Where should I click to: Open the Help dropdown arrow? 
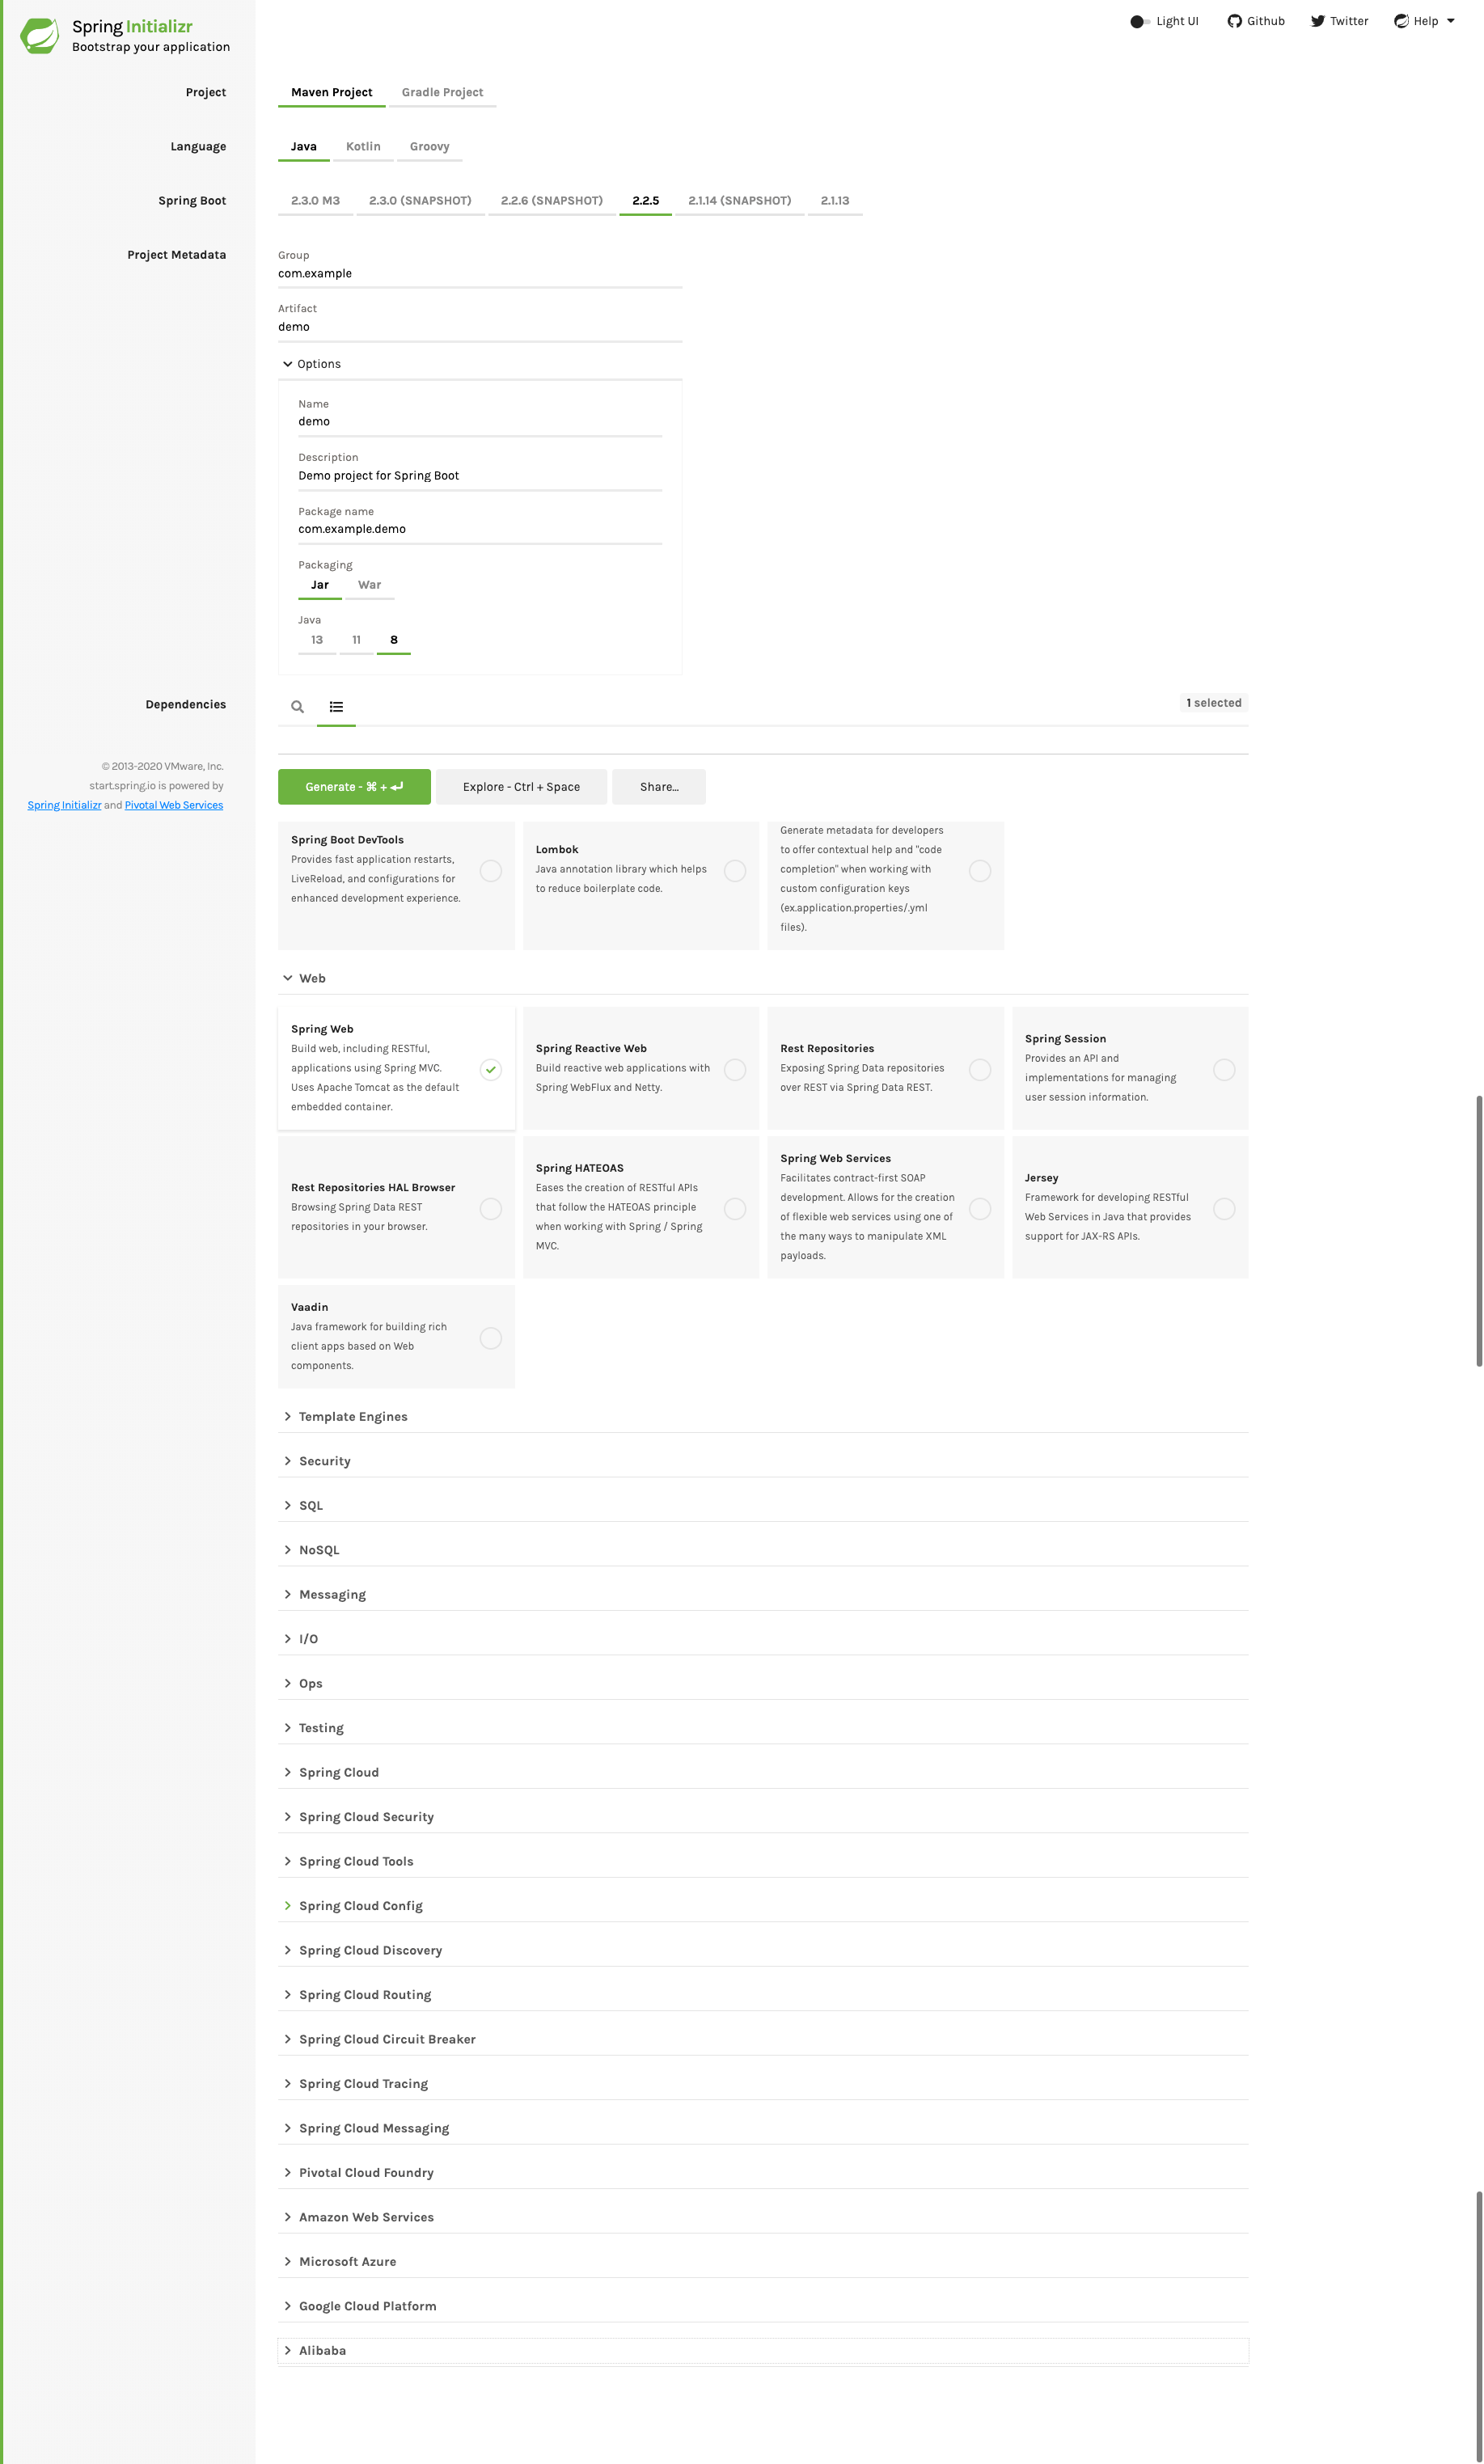1451,21
